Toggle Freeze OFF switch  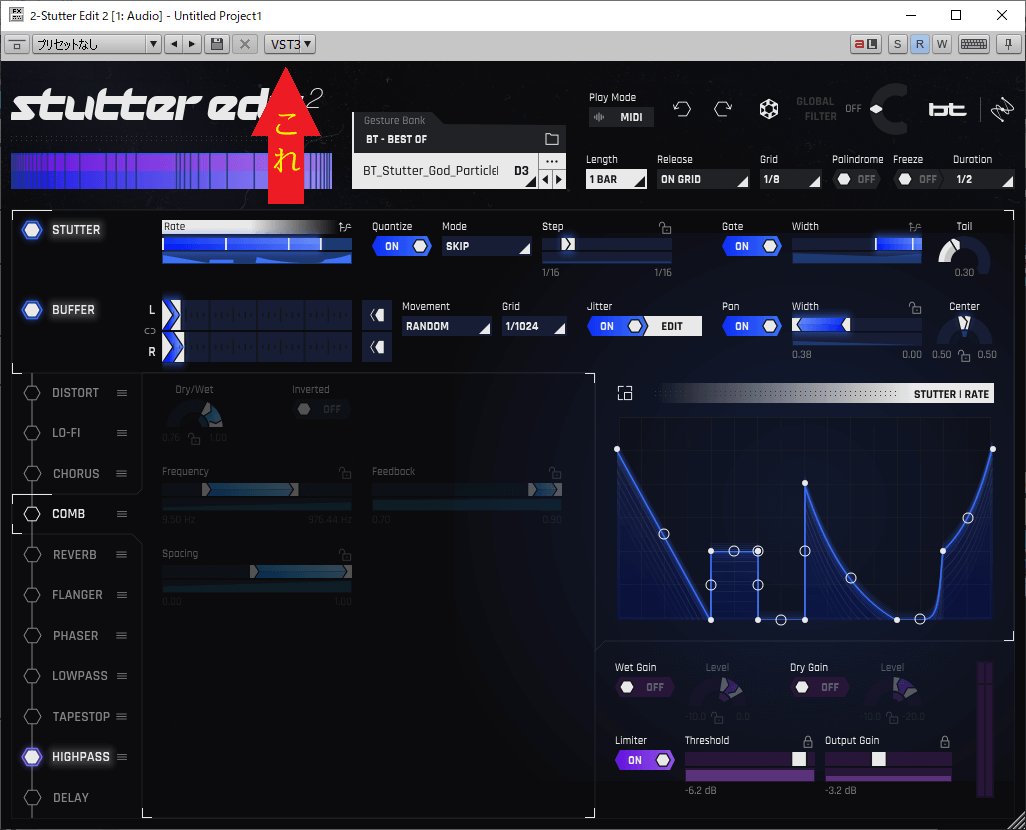pos(917,179)
